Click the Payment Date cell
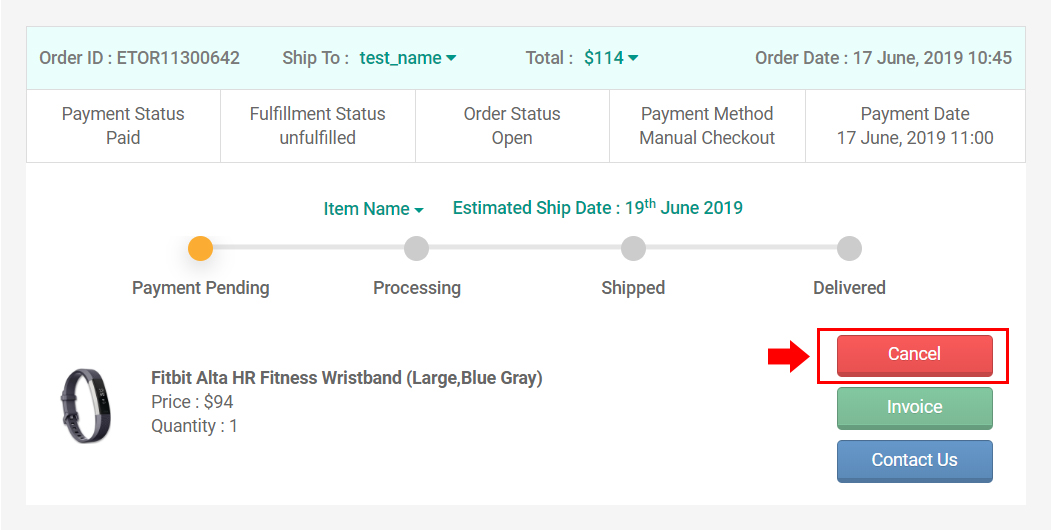This screenshot has height=530, width=1051. 915,126
